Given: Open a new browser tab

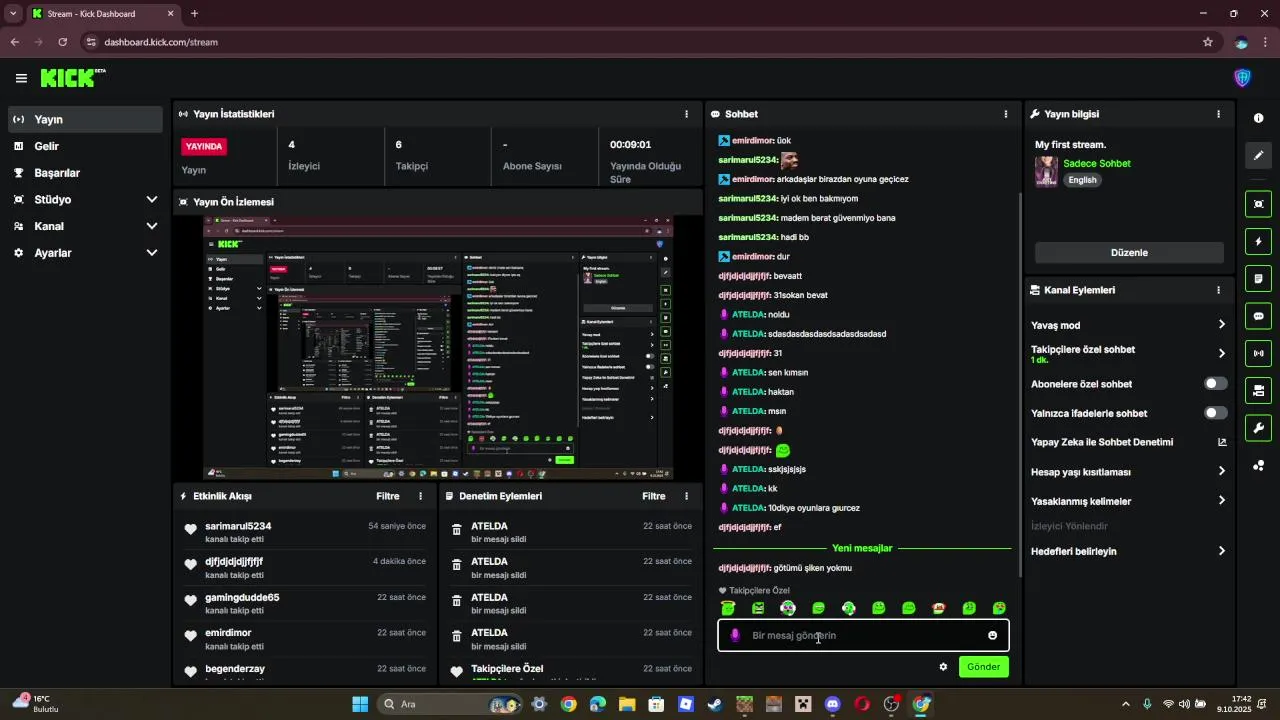Looking at the screenshot, I should (x=194, y=14).
